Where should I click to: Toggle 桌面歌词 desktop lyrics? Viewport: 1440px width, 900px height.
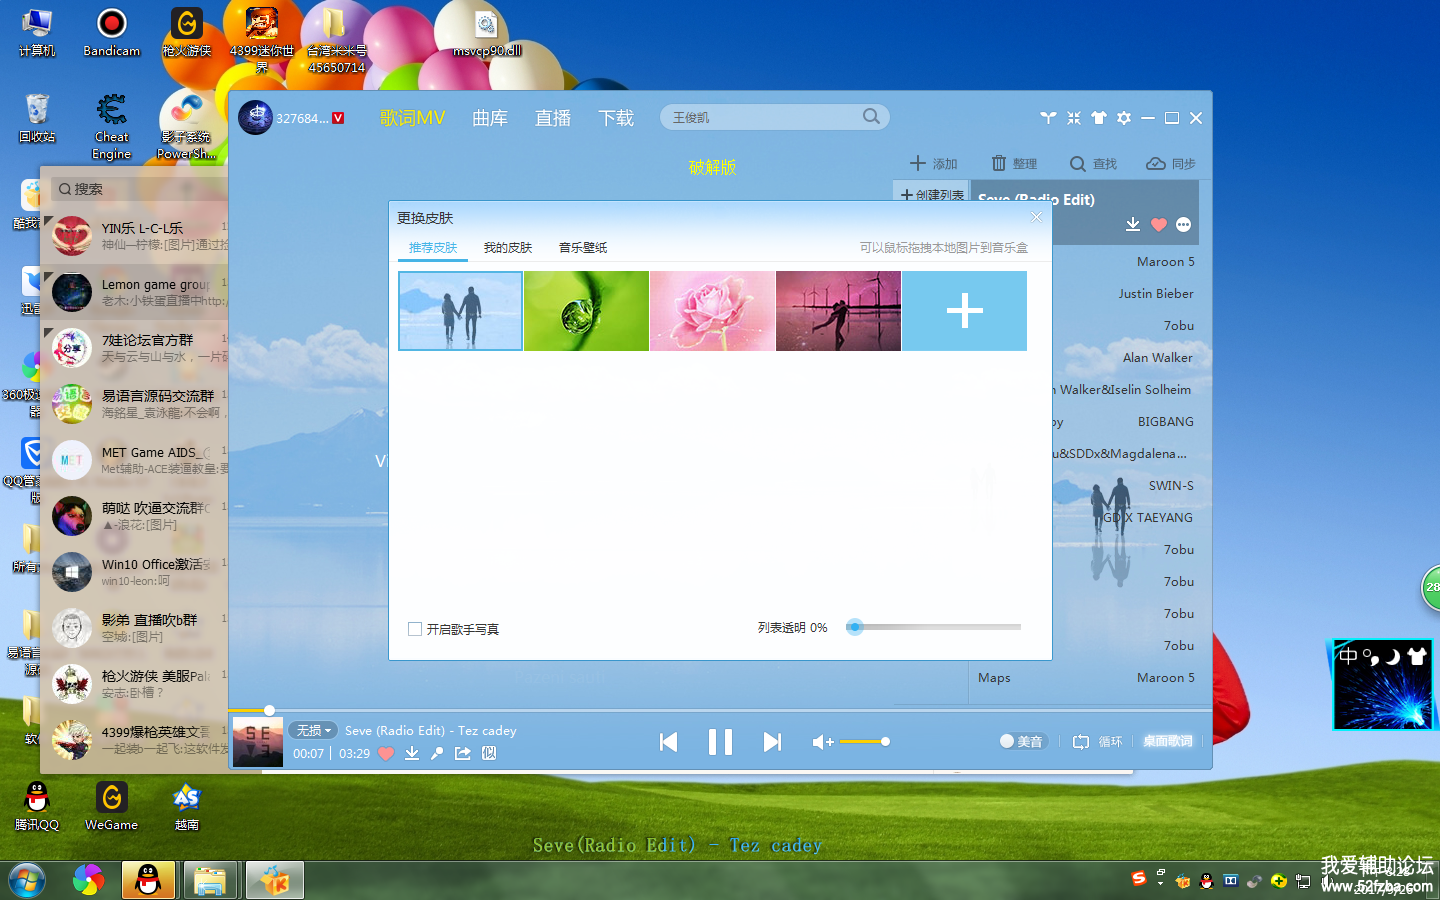(x=1168, y=741)
